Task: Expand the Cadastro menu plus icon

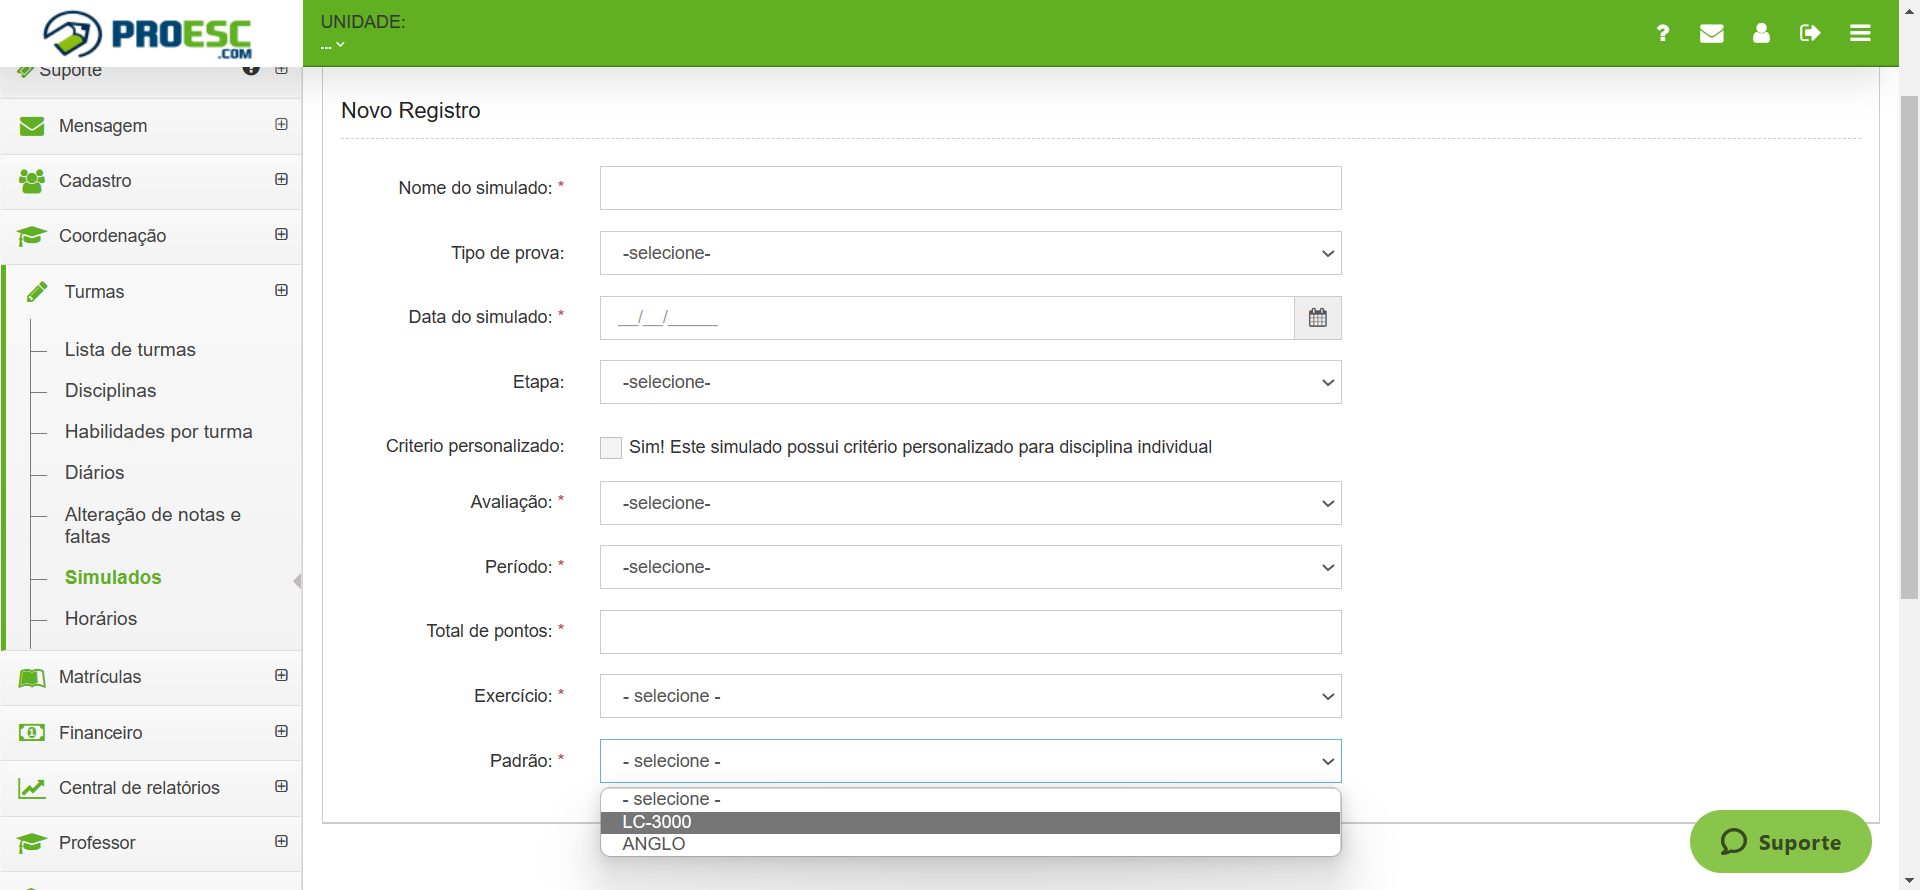Action: click(x=281, y=179)
